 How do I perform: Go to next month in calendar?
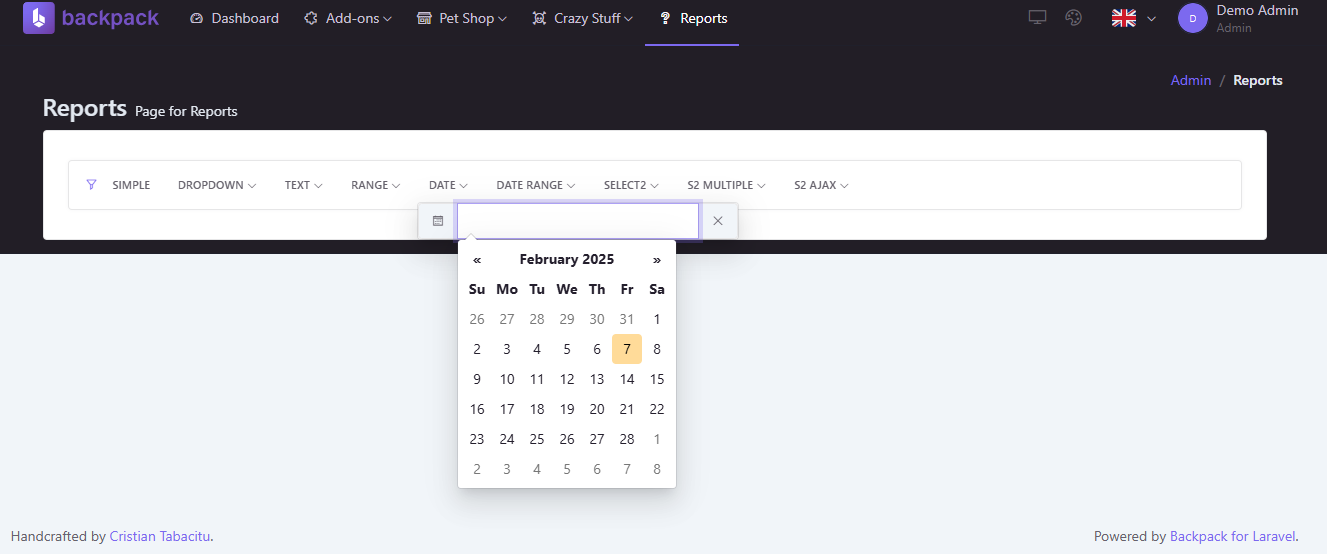click(x=657, y=260)
